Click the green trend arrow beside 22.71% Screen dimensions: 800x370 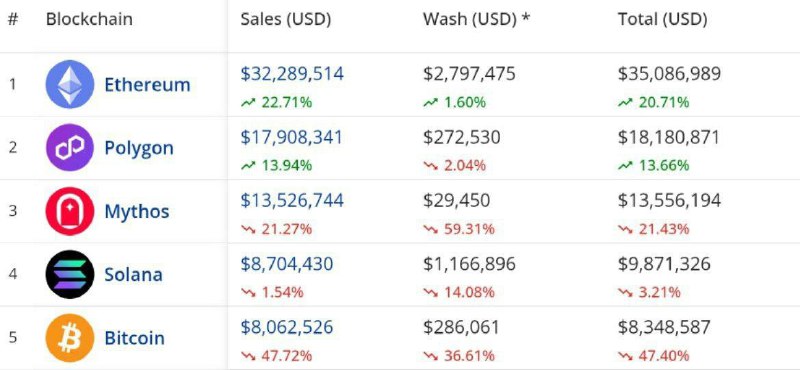248,103
